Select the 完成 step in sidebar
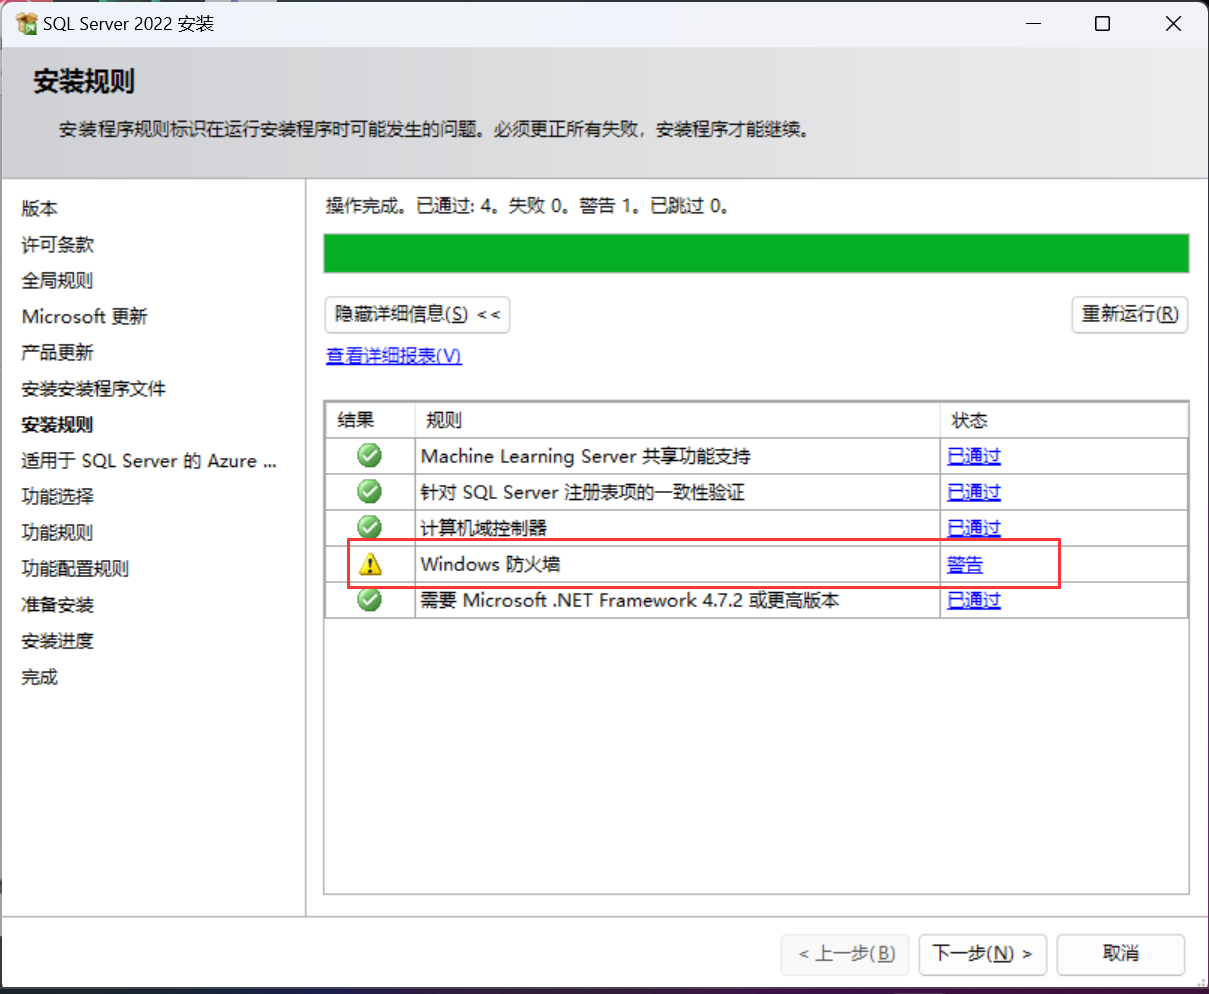This screenshot has width=1209, height=994. (x=40, y=676)
